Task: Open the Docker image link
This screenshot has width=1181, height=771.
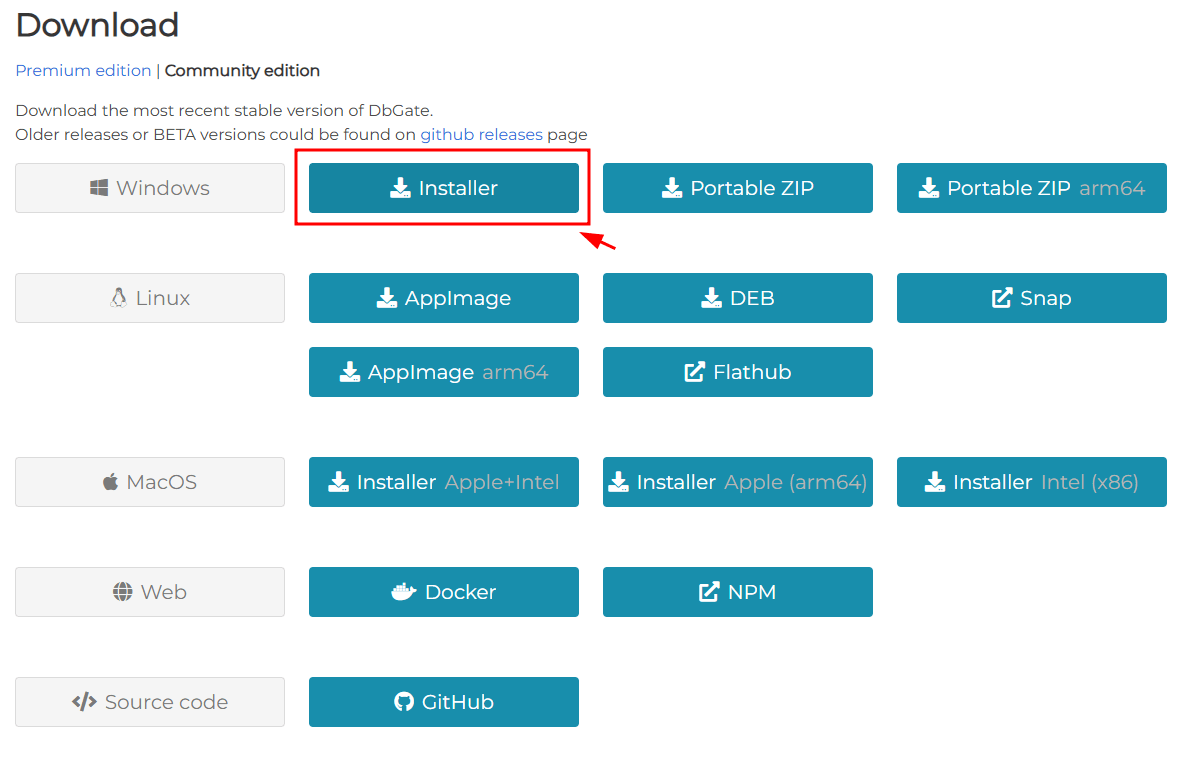Action: pos(444,592)
